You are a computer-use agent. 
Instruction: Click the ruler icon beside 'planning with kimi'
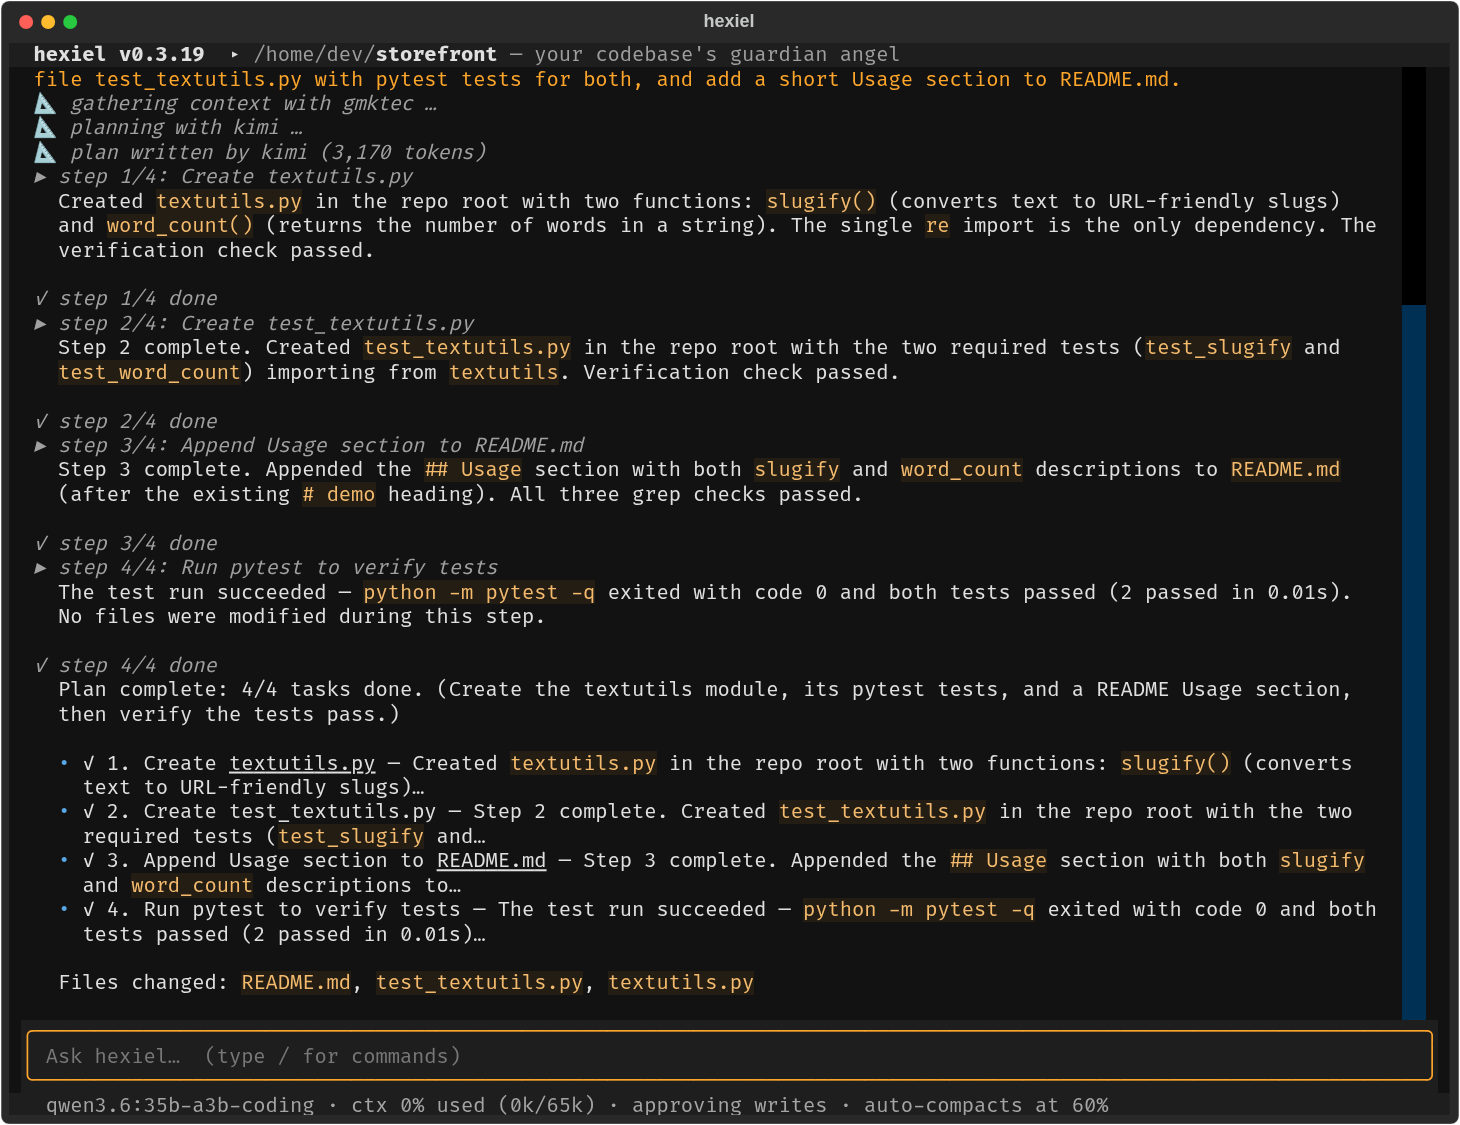(45, 127)
